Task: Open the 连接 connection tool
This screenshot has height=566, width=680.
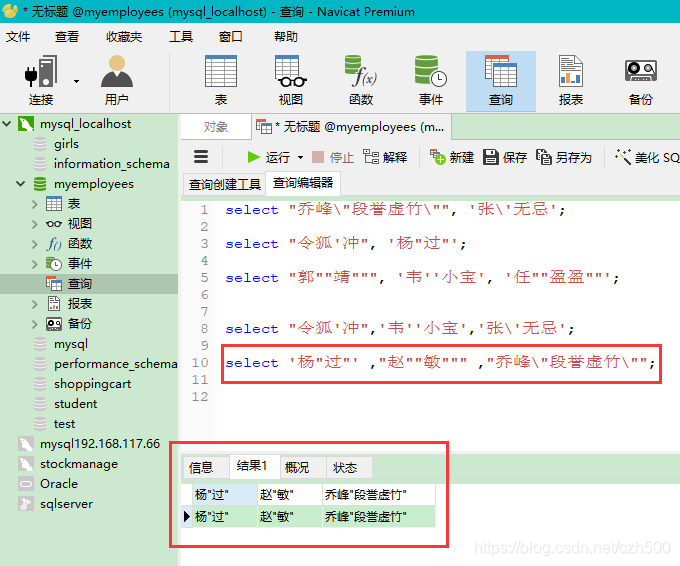Action: [41, 81]
